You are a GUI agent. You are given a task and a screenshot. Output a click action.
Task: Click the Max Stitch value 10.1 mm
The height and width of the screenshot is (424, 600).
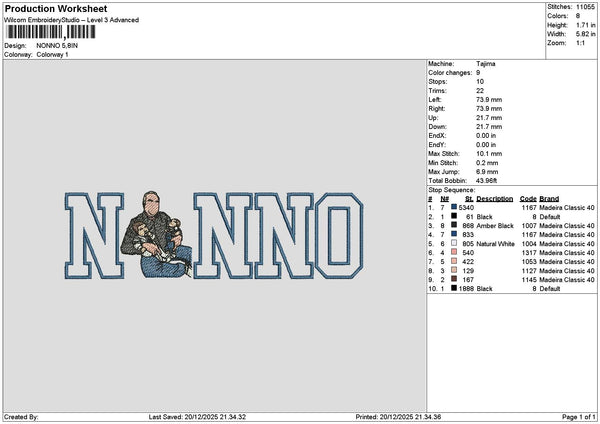(x=489, y=153)
